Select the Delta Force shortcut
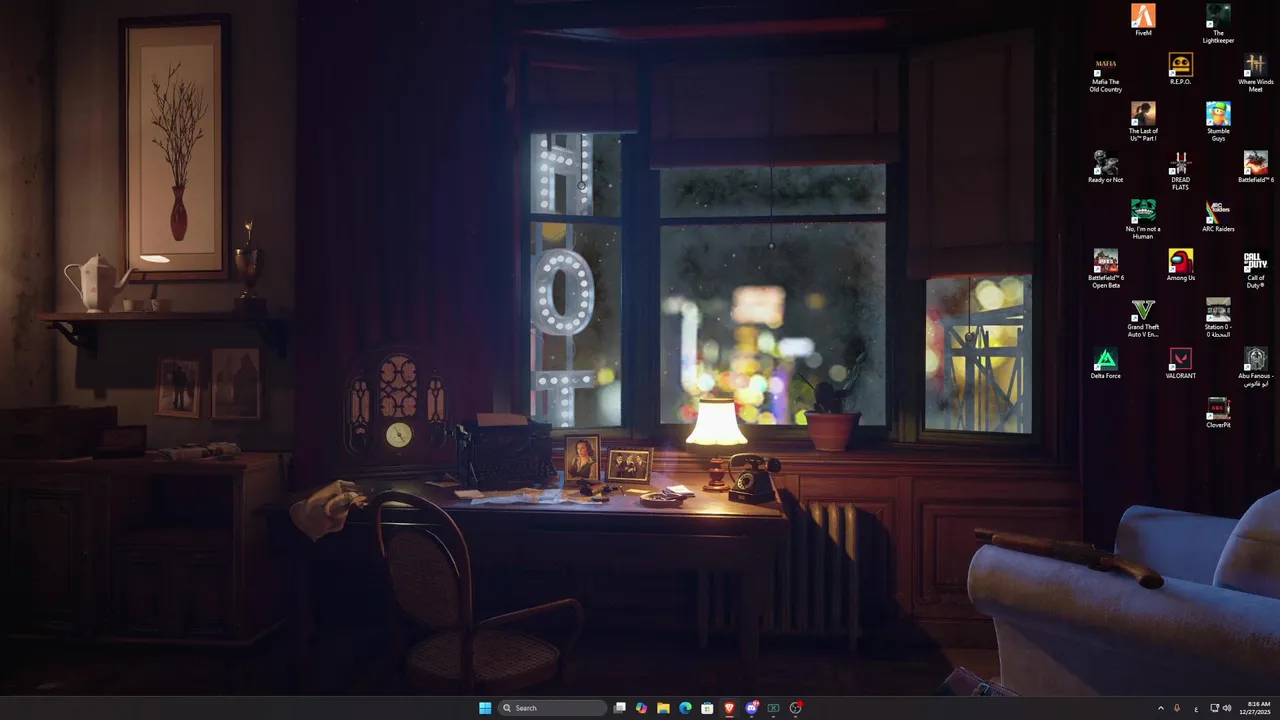The width and height of the screenshot is (1280, 720). tap(1105, 363)
